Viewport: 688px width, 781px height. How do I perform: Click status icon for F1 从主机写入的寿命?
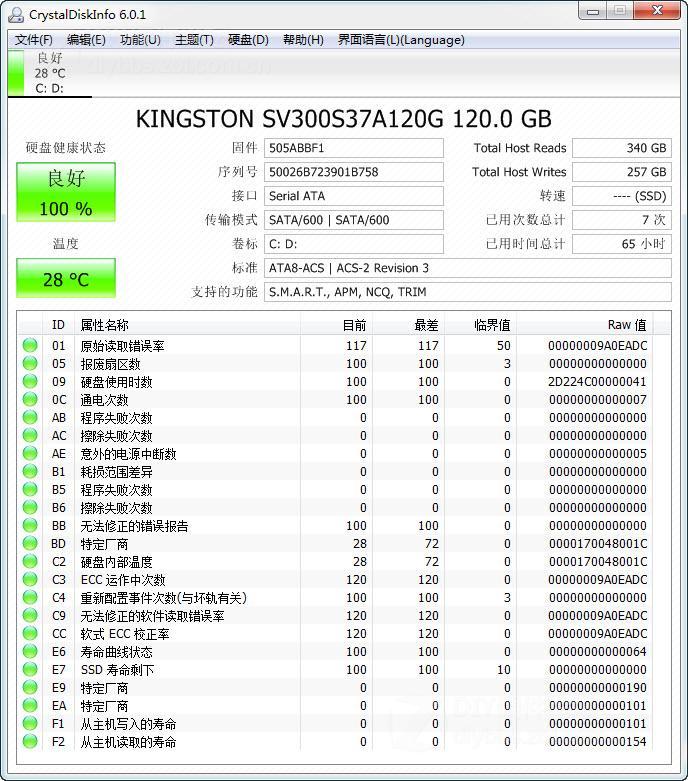(30, 723)
